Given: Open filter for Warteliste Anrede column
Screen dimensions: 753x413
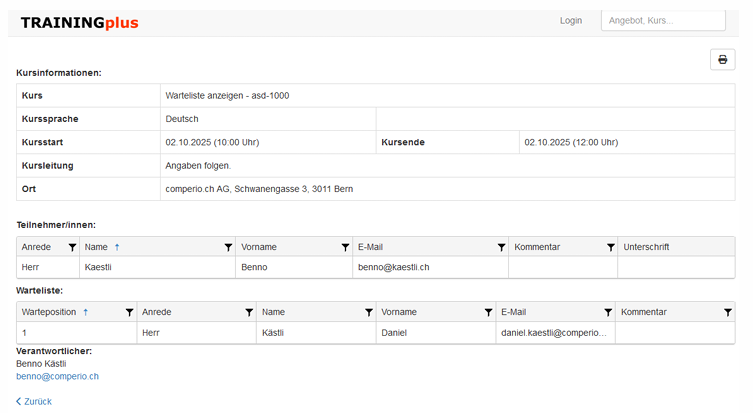Looking at the screenshot, I should point(248,313).
